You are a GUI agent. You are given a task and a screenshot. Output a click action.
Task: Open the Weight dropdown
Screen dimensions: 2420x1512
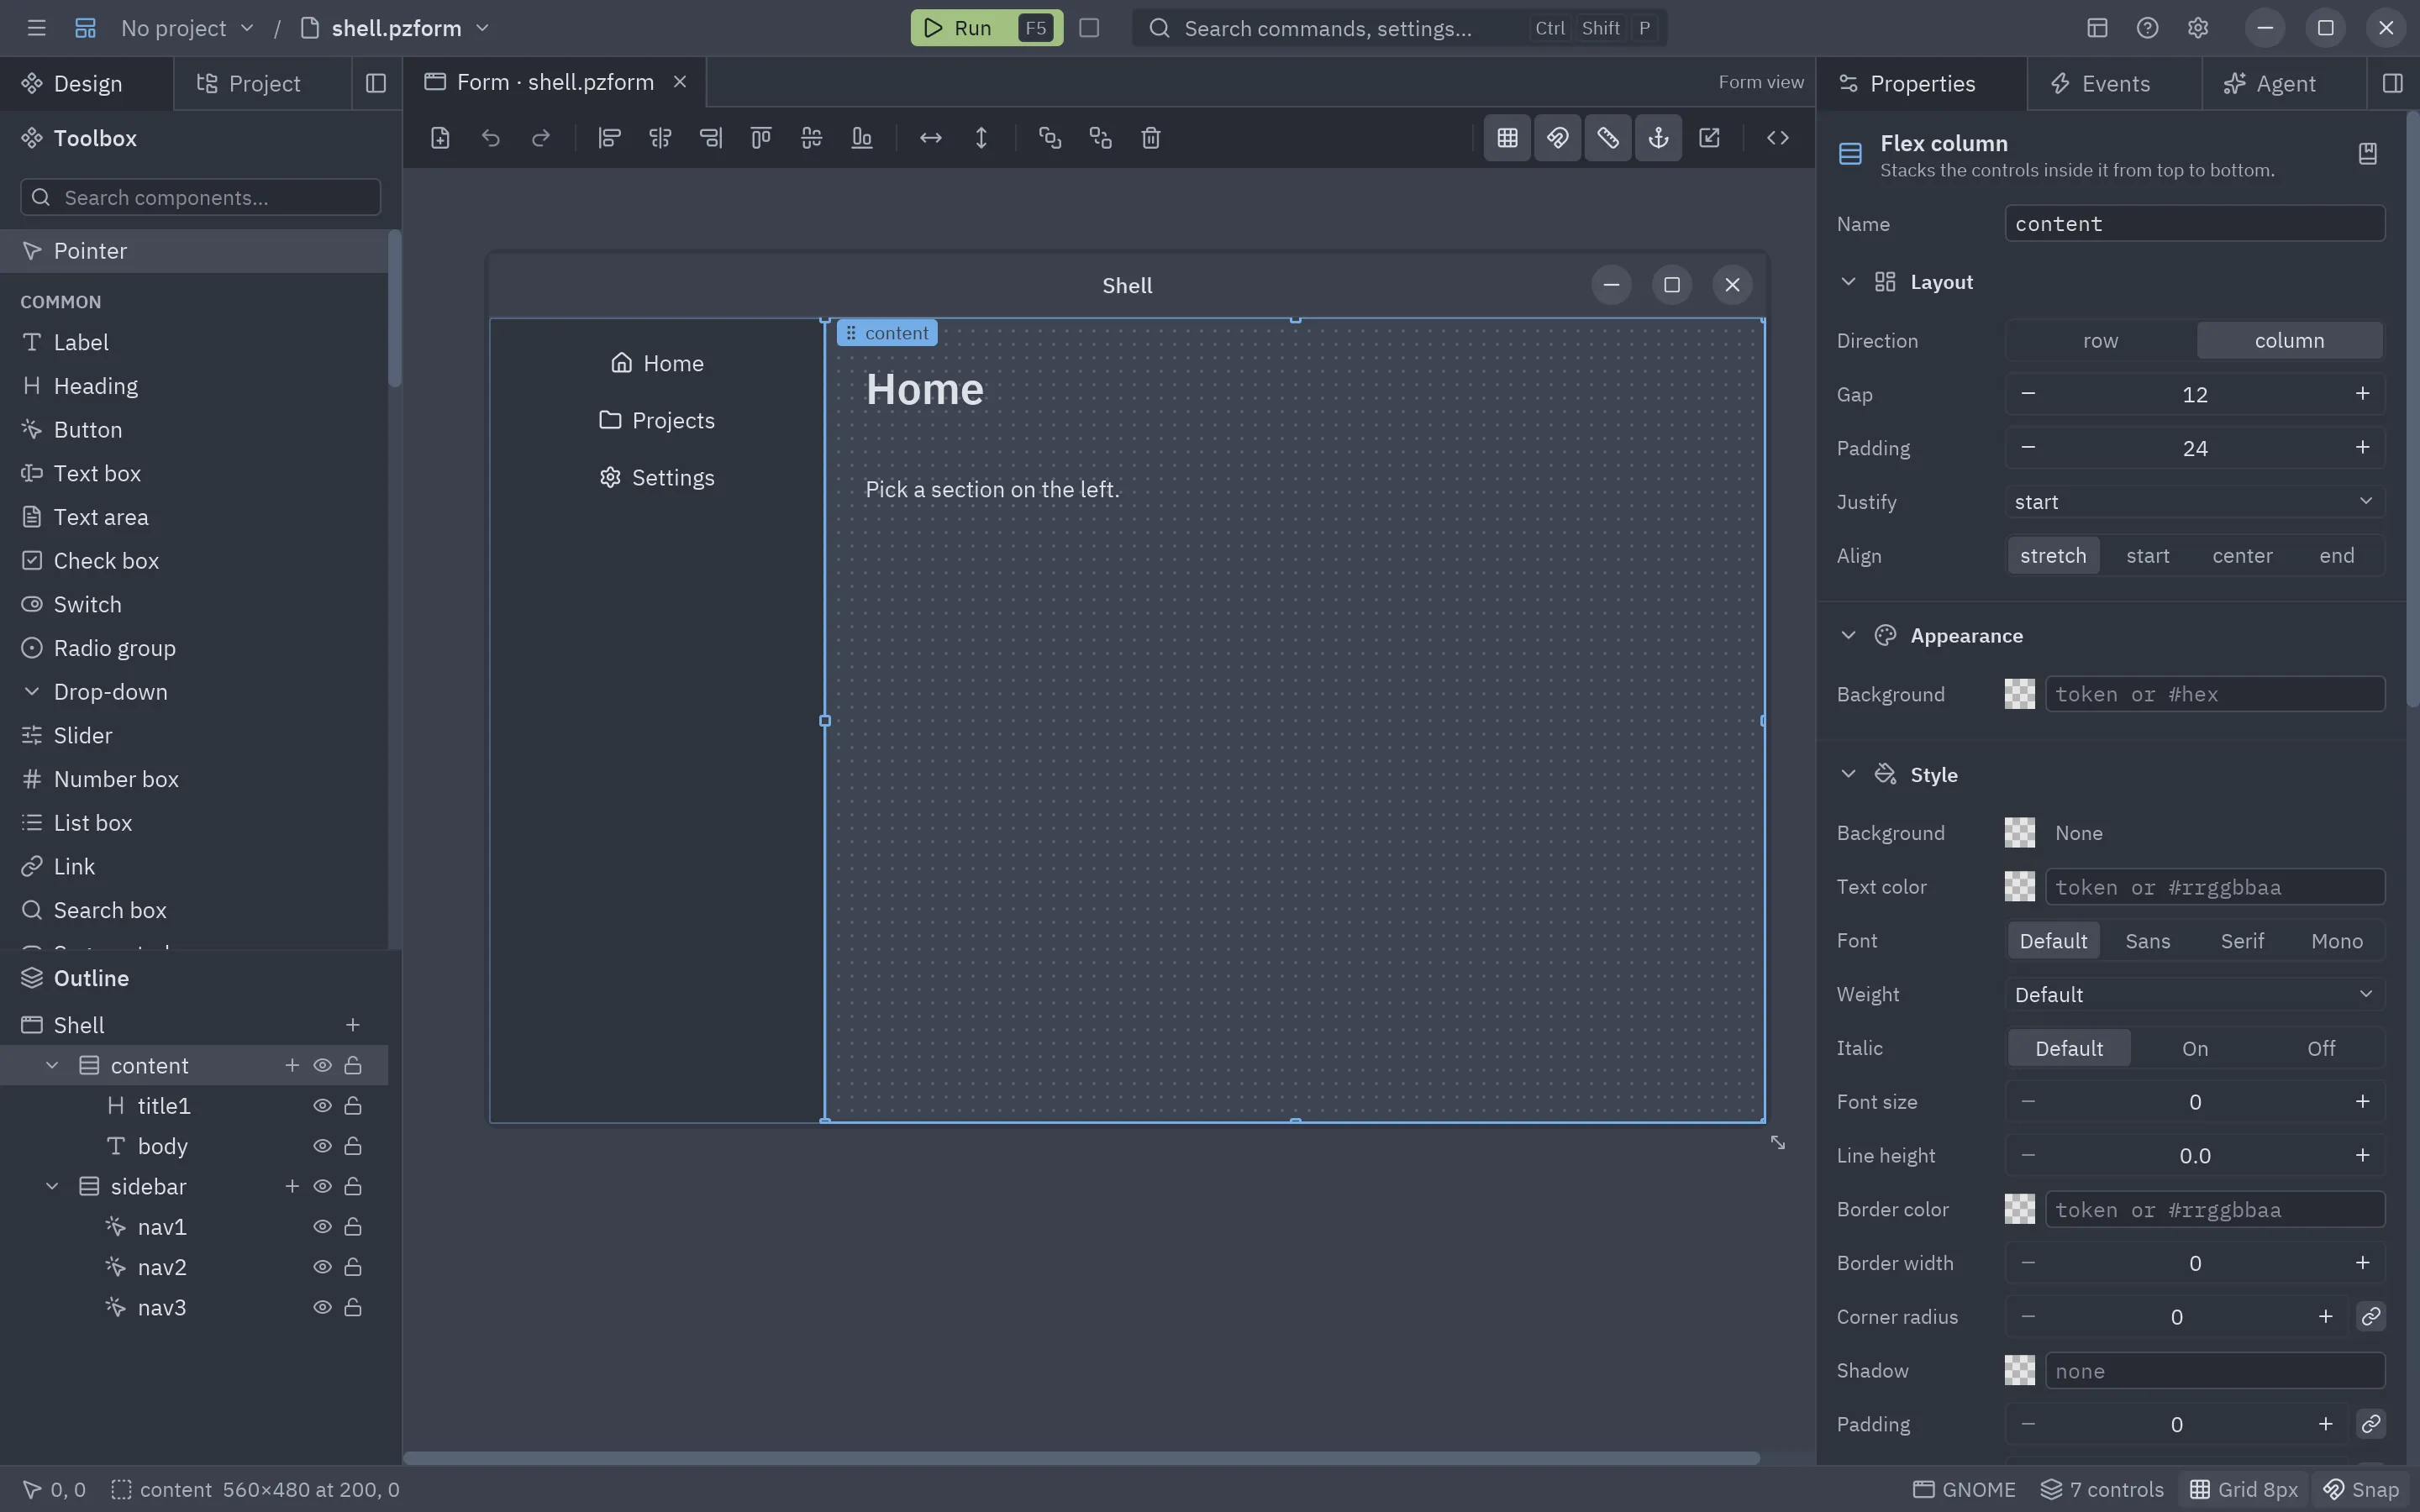tap(2194, 995)
